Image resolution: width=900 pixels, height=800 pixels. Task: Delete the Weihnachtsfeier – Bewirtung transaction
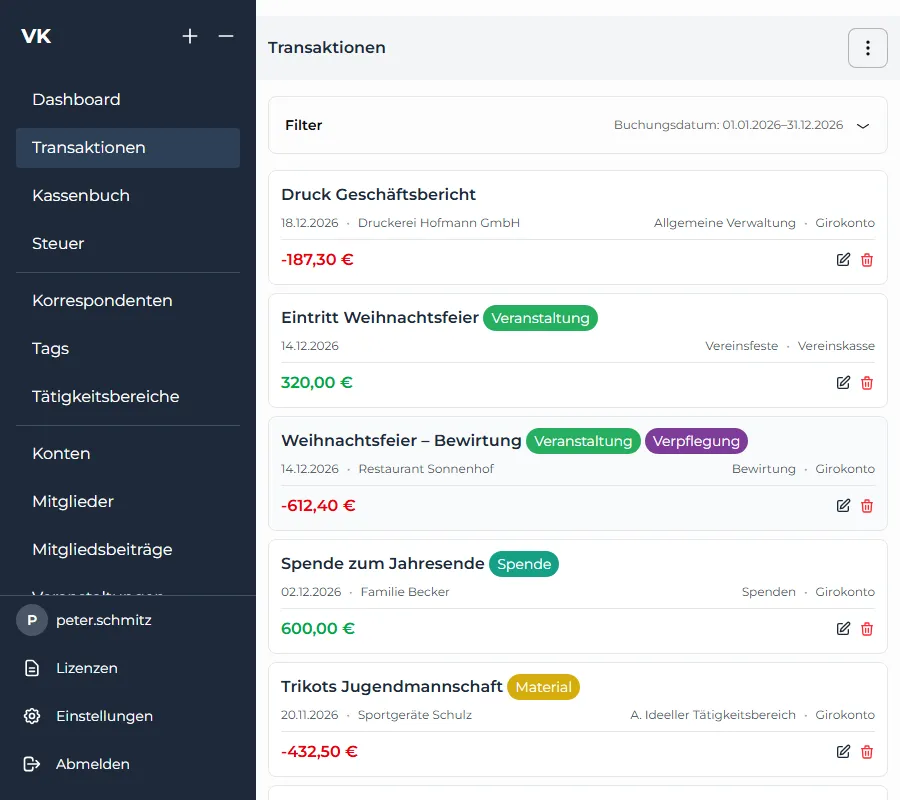pyautogui.click(x=867, y=506)
